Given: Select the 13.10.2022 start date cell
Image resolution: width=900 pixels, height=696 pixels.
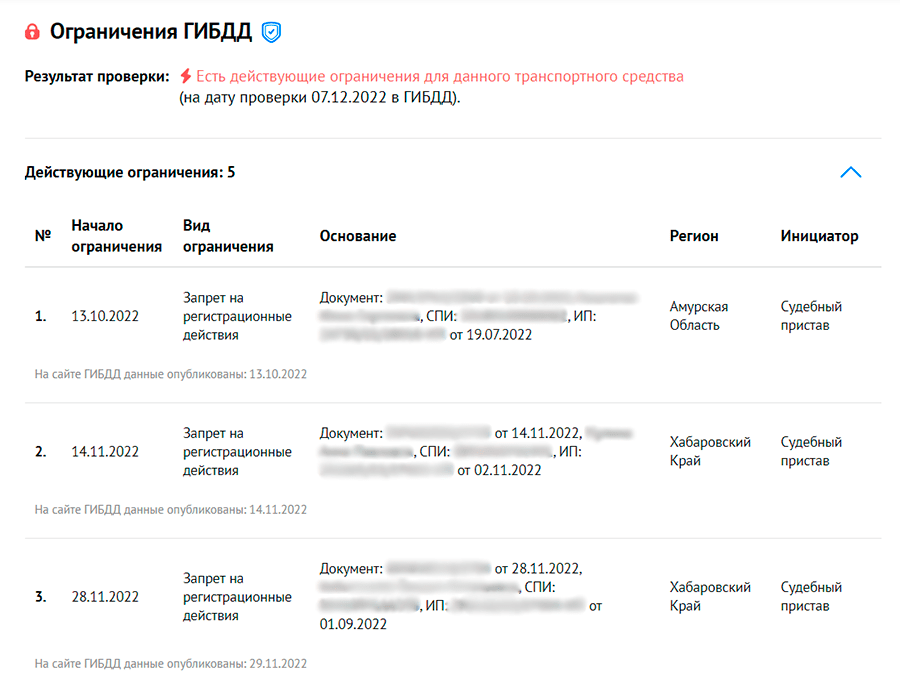Looking at the screenshot, I should tap(105, 316).
